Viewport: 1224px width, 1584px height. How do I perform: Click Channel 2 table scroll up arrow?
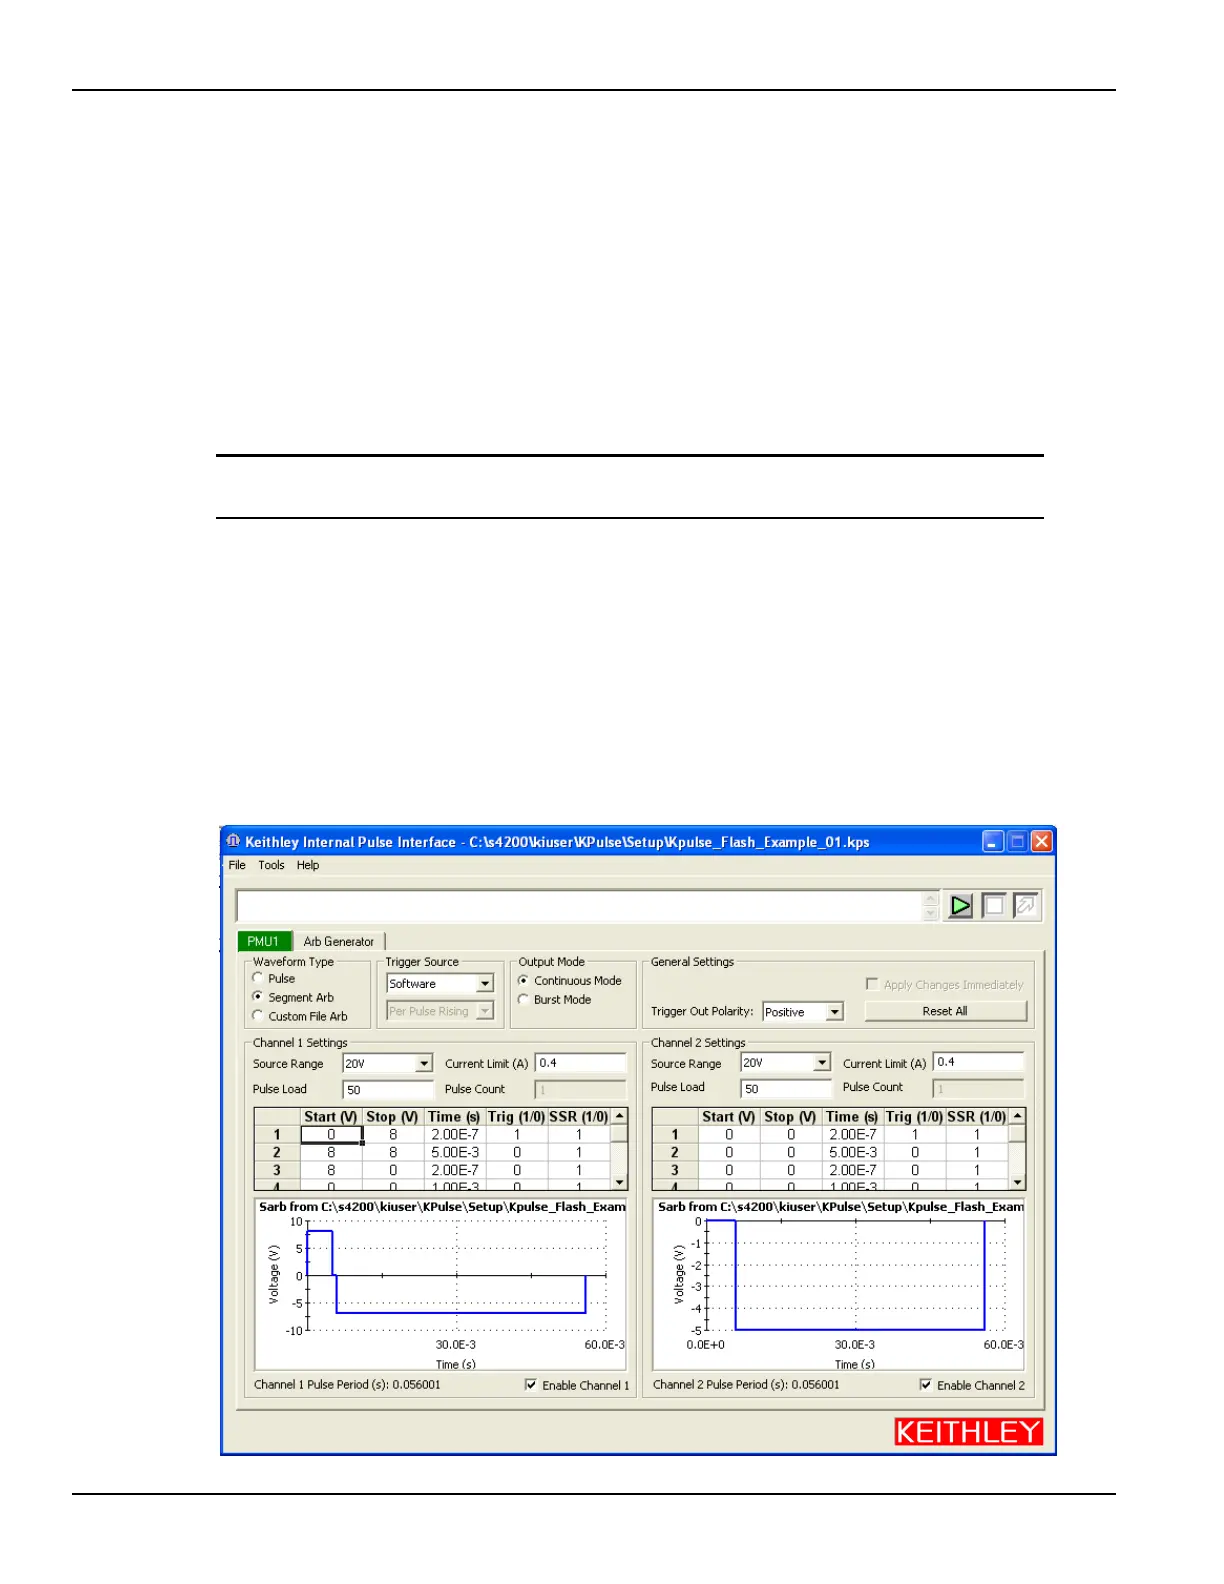click(1018, 1116)
